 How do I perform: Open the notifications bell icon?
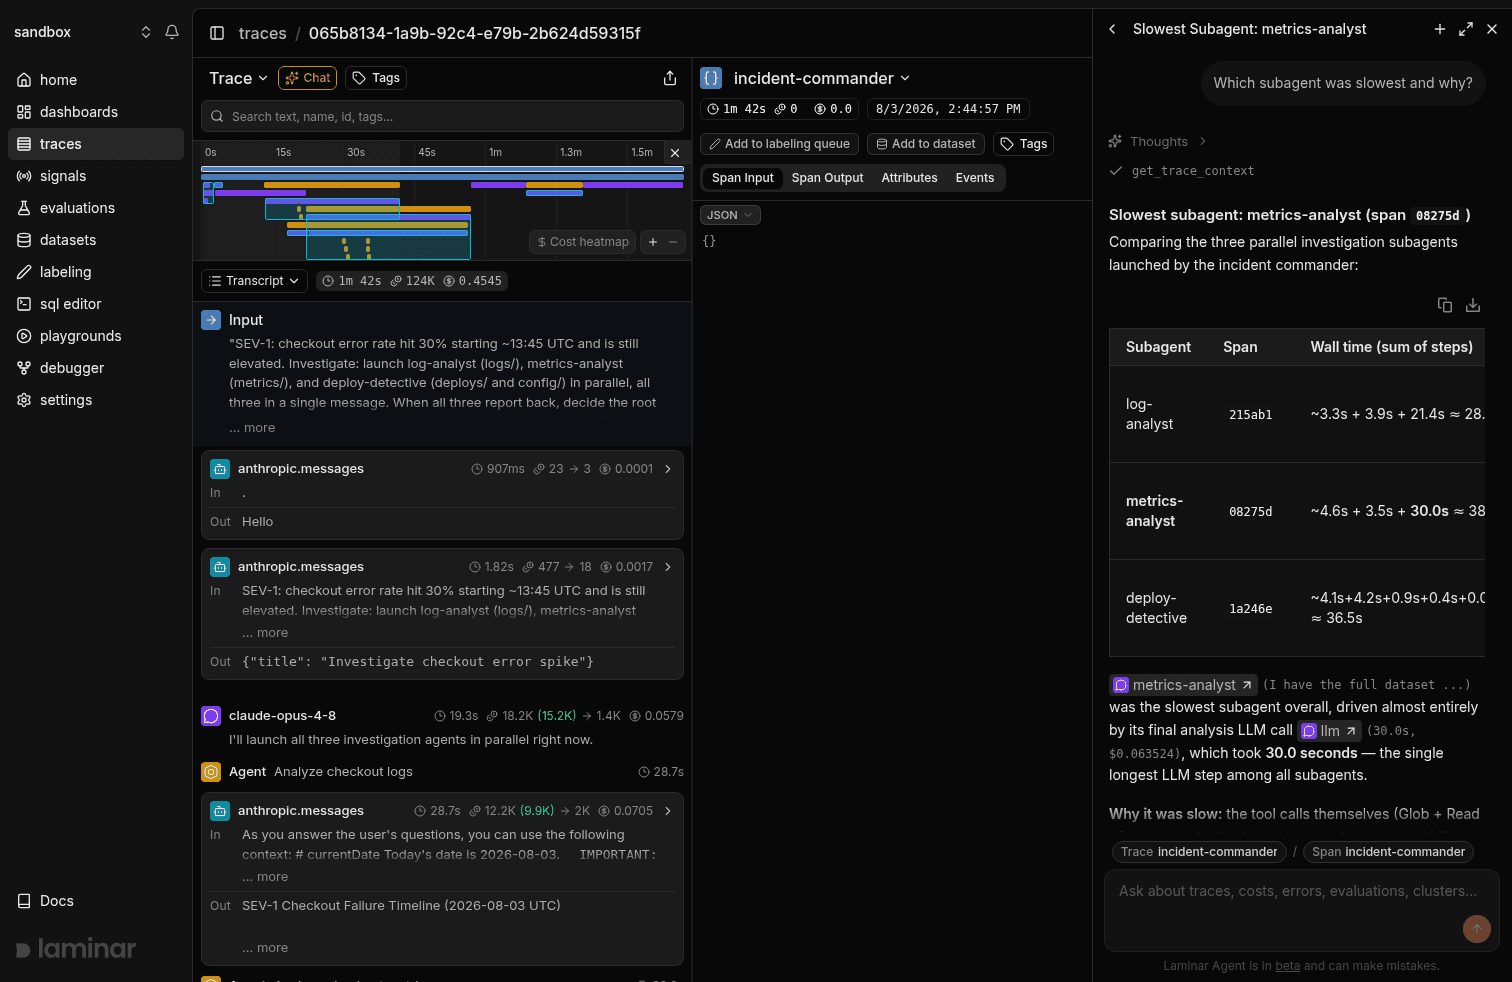coord(172,32)
